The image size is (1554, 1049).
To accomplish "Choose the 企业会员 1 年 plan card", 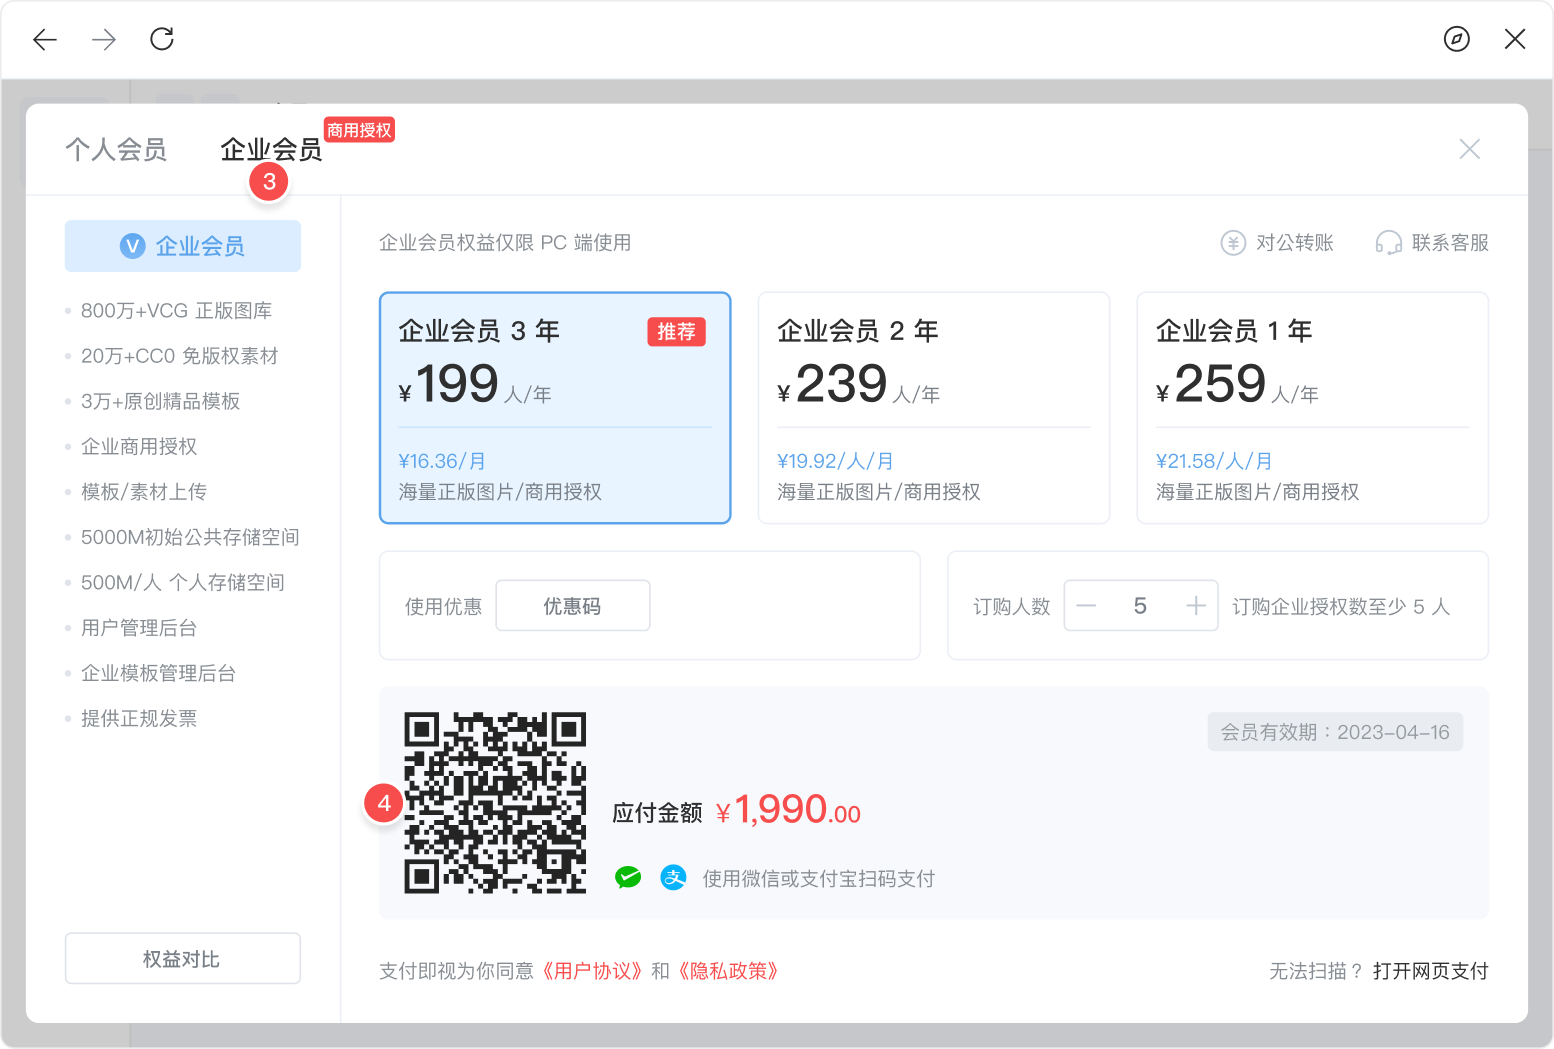I will (1313, 408).
